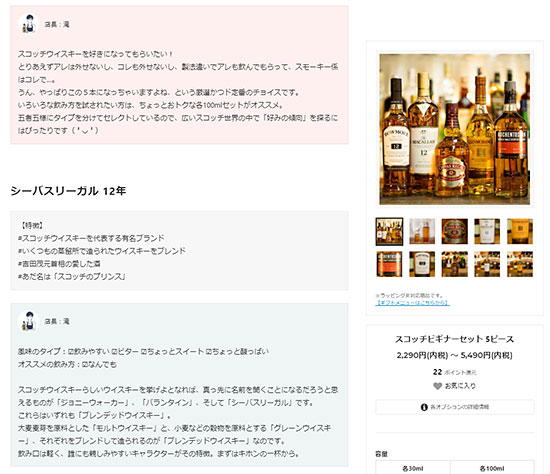Click hashtag line あだ名は「スコッチのプリンス」
The image size is (550, 474).
coord(72,276)
